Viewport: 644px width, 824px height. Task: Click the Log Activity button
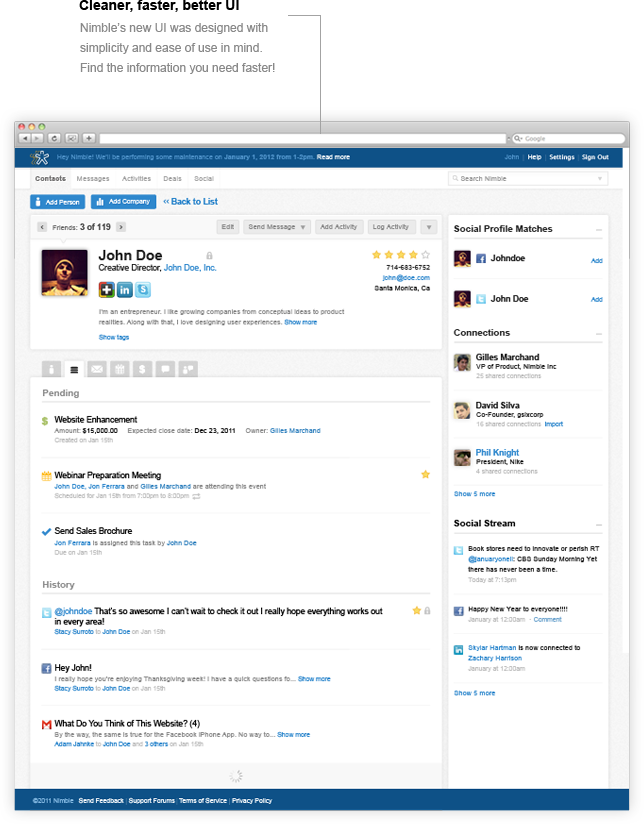[391, 227]
